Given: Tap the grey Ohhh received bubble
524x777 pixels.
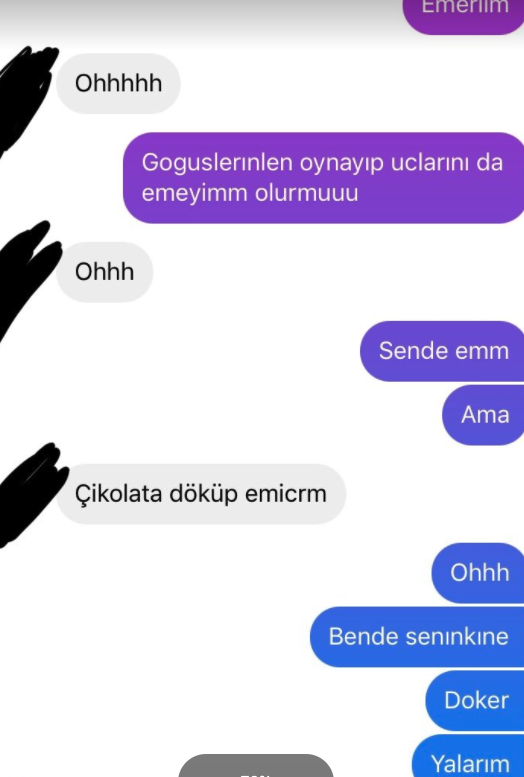Looking at the screenshot, I should pyautogui.click(x=105, y=272).
